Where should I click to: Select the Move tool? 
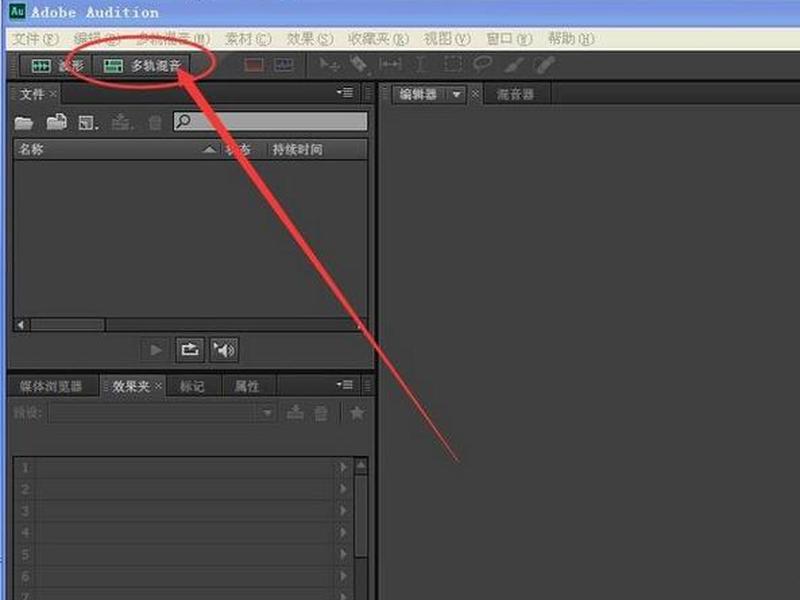pos(329,65)
